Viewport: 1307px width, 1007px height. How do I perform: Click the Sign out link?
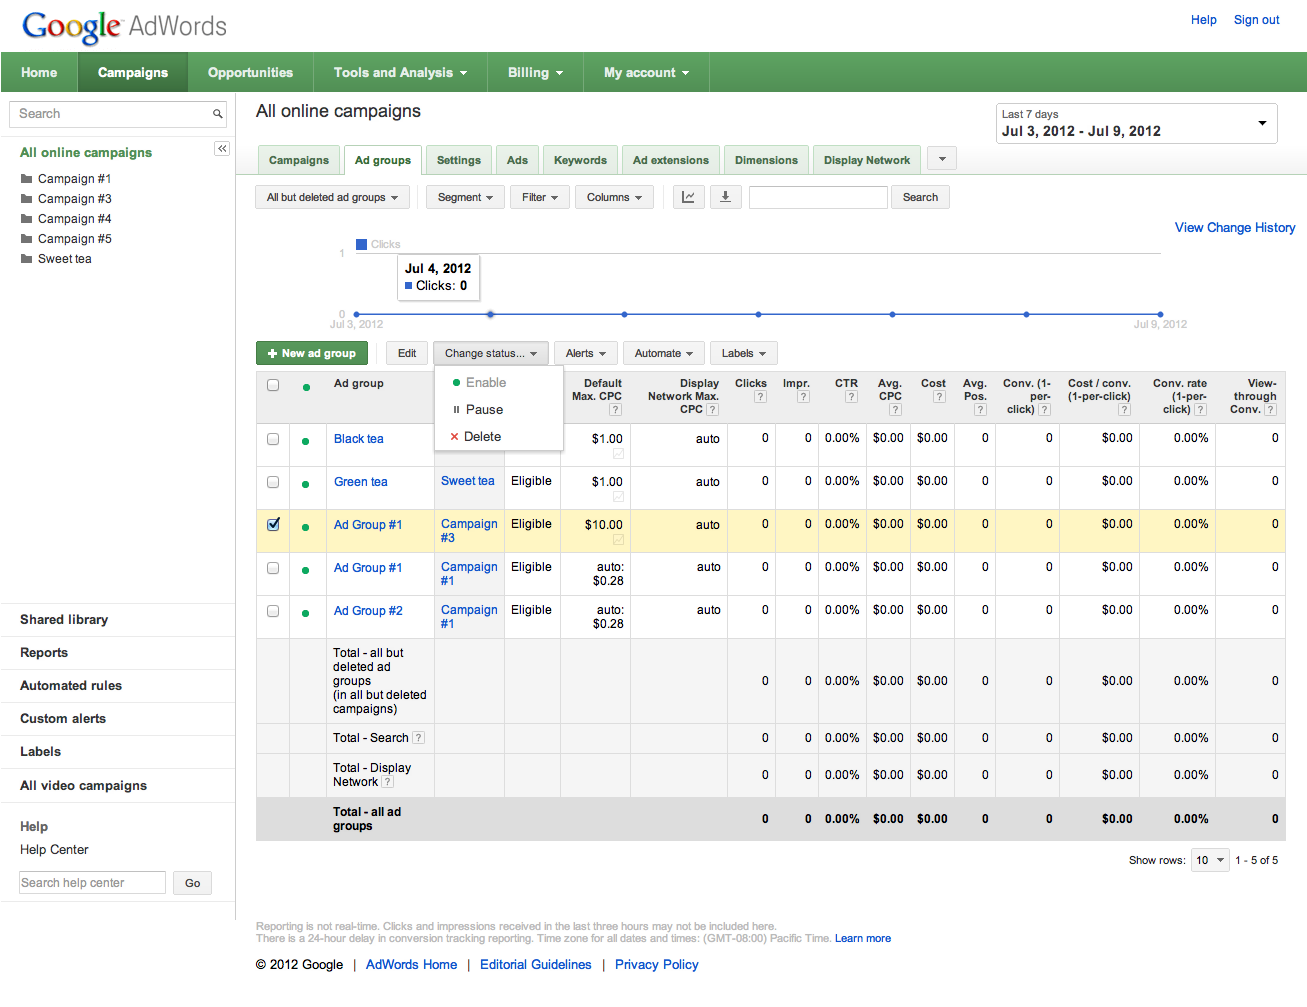click(1256, 20)
